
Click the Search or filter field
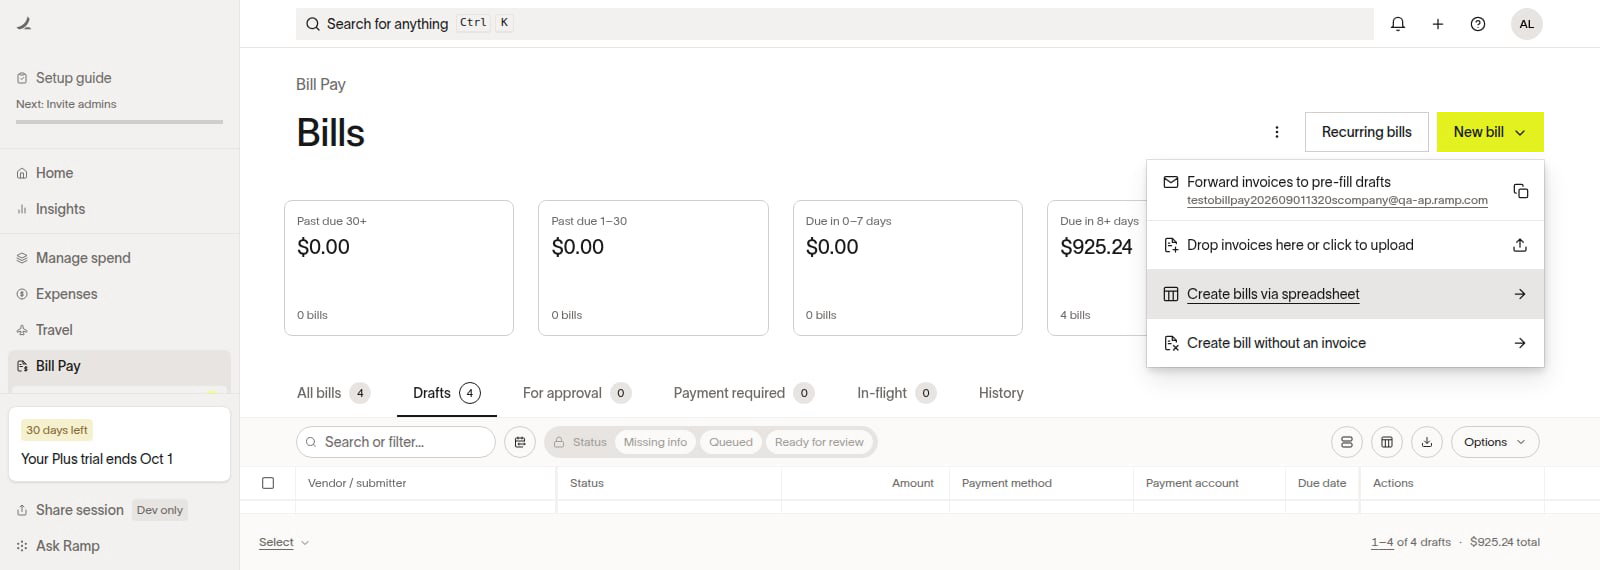click(x=396, y=442)
